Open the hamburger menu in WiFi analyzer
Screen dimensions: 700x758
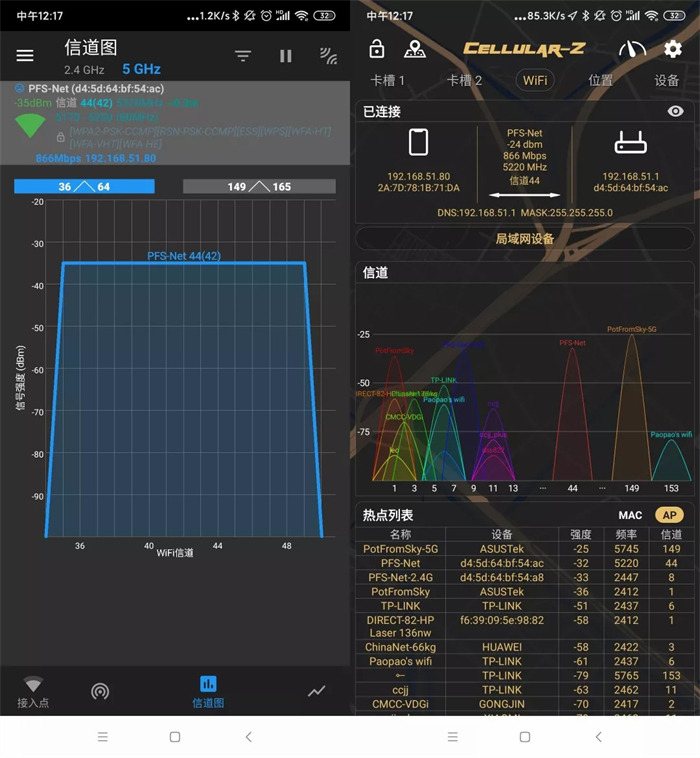[x=25, y=56]
